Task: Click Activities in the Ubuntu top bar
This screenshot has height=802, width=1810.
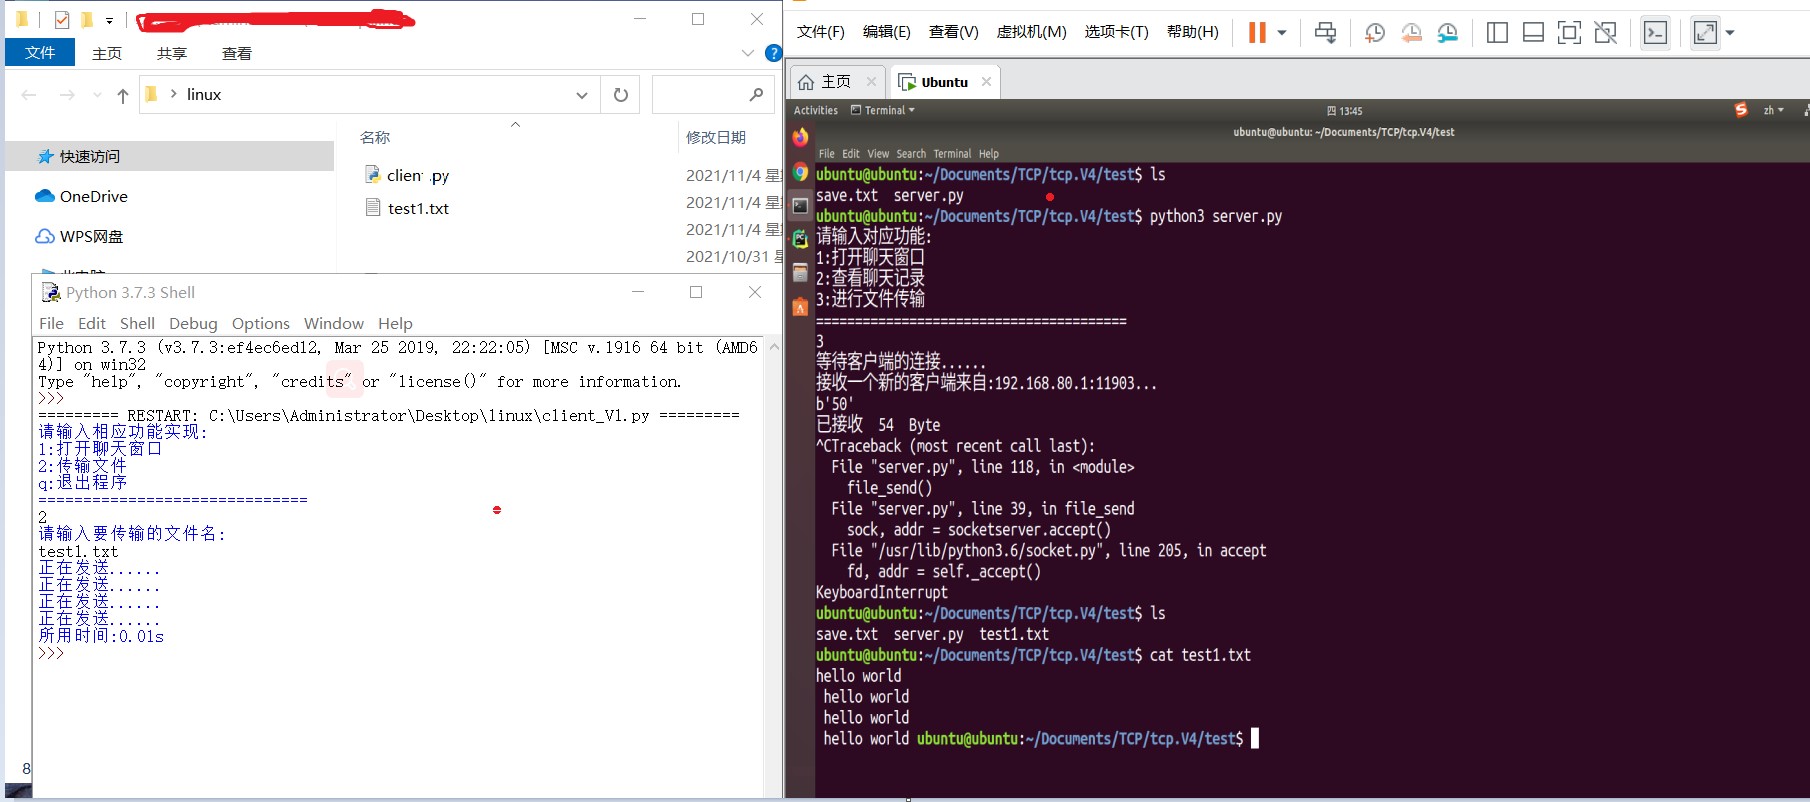Action: coord(816,111)
